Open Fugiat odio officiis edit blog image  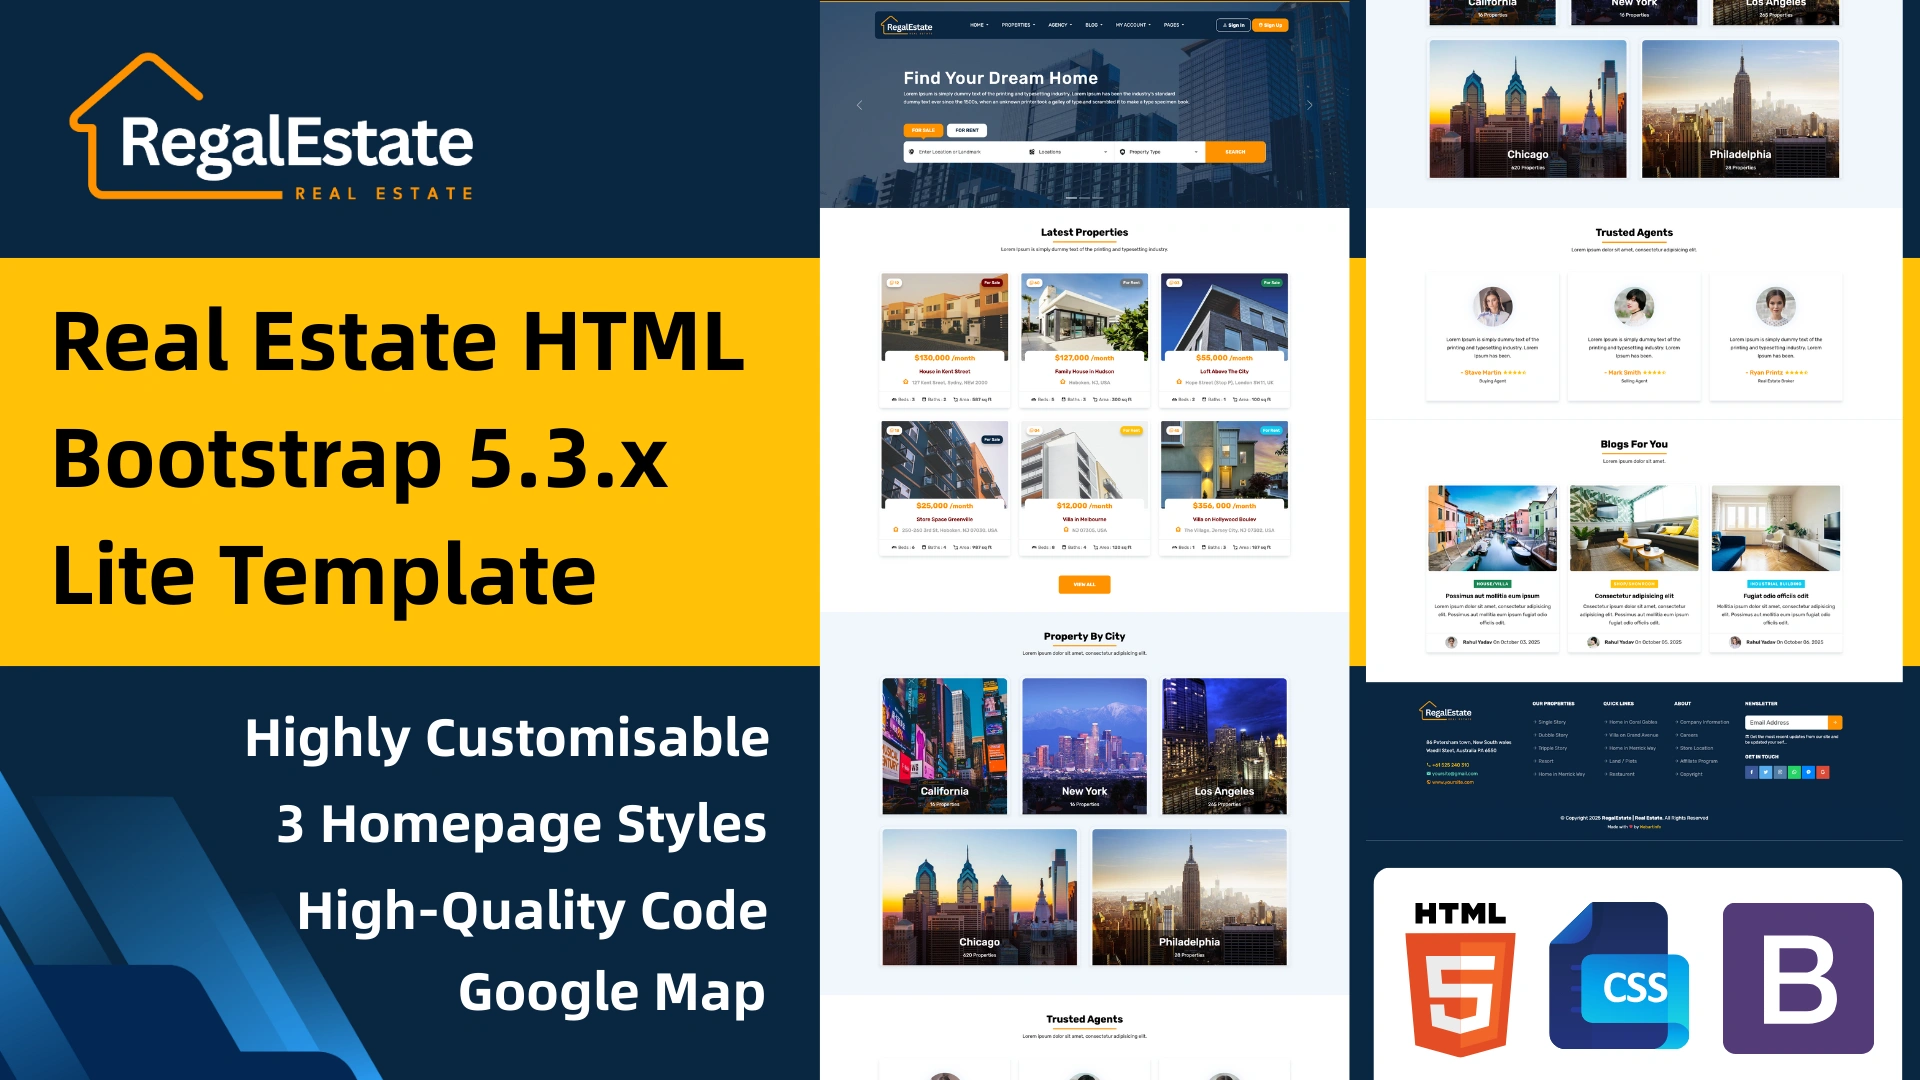(x=1775, y=528)
